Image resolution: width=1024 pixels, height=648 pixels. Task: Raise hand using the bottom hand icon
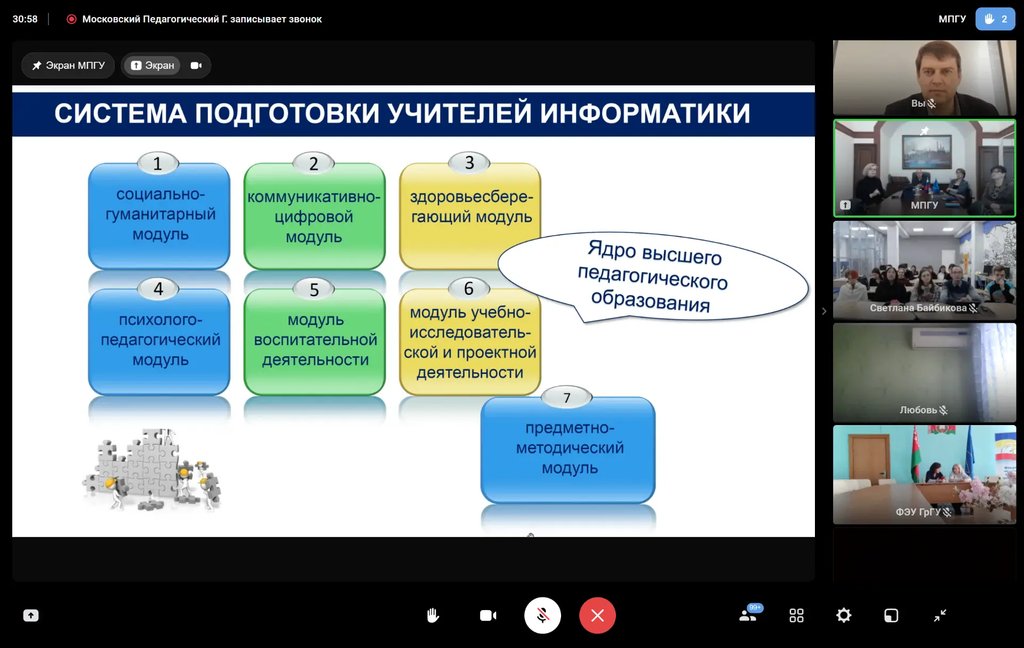click(433, 616)
